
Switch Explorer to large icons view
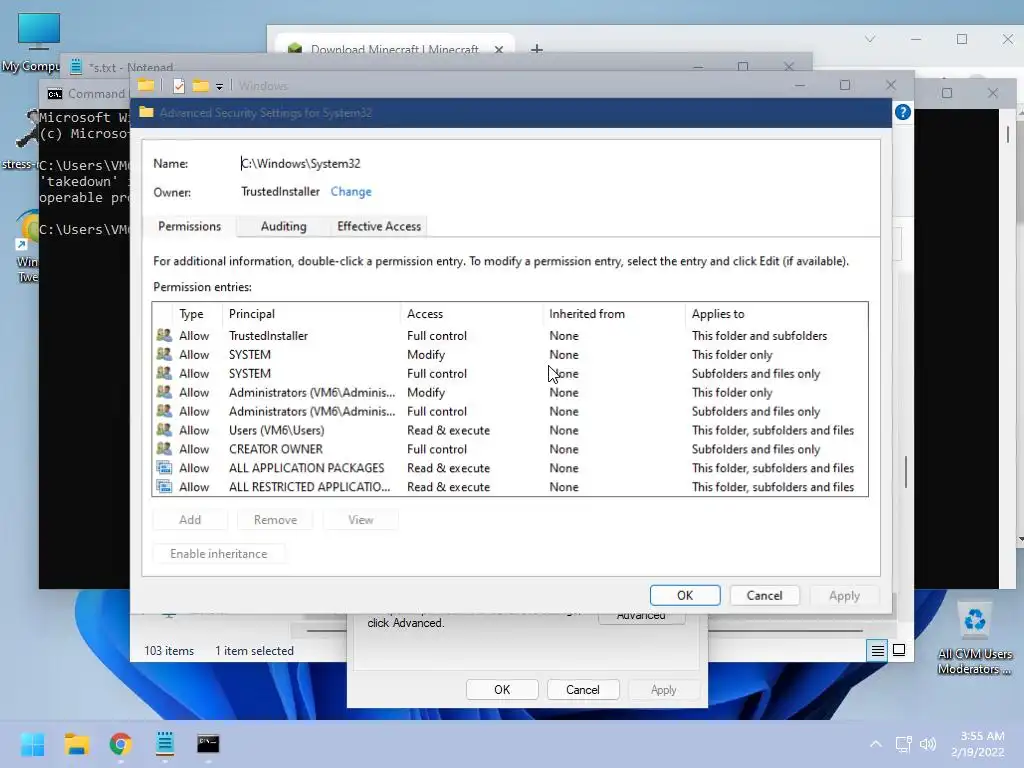899,650
